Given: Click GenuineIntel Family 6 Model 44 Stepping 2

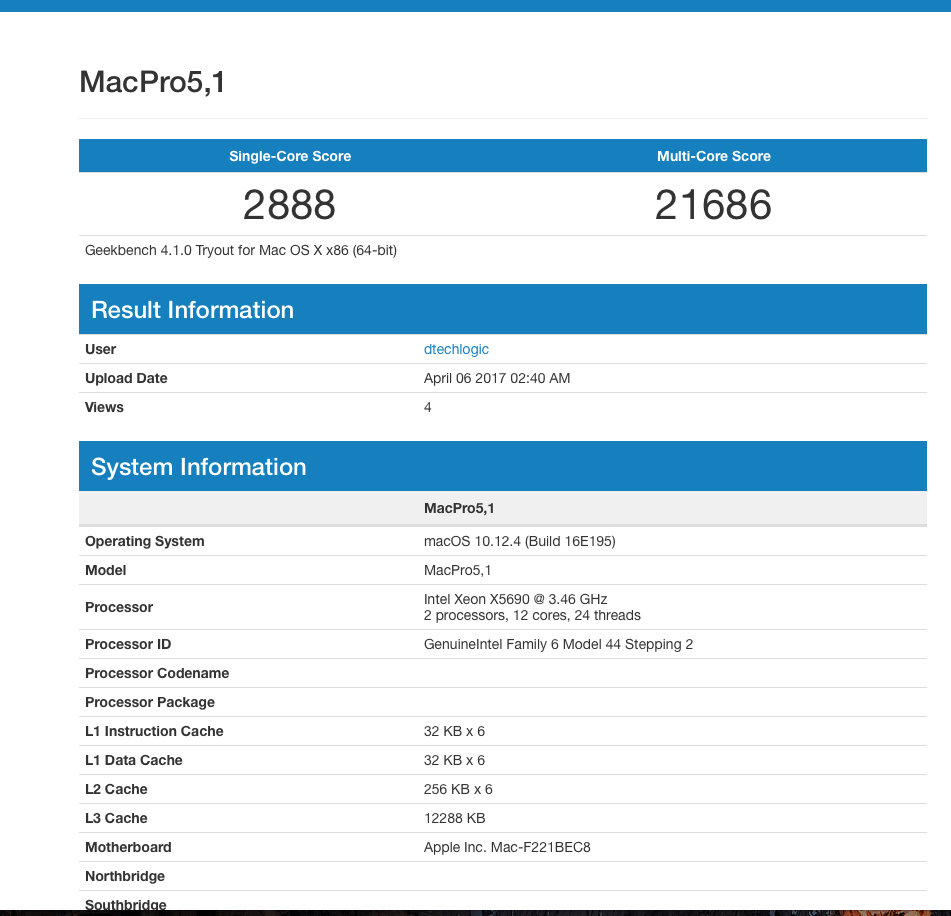Looking at the screenshot, I should click(558, 644).
